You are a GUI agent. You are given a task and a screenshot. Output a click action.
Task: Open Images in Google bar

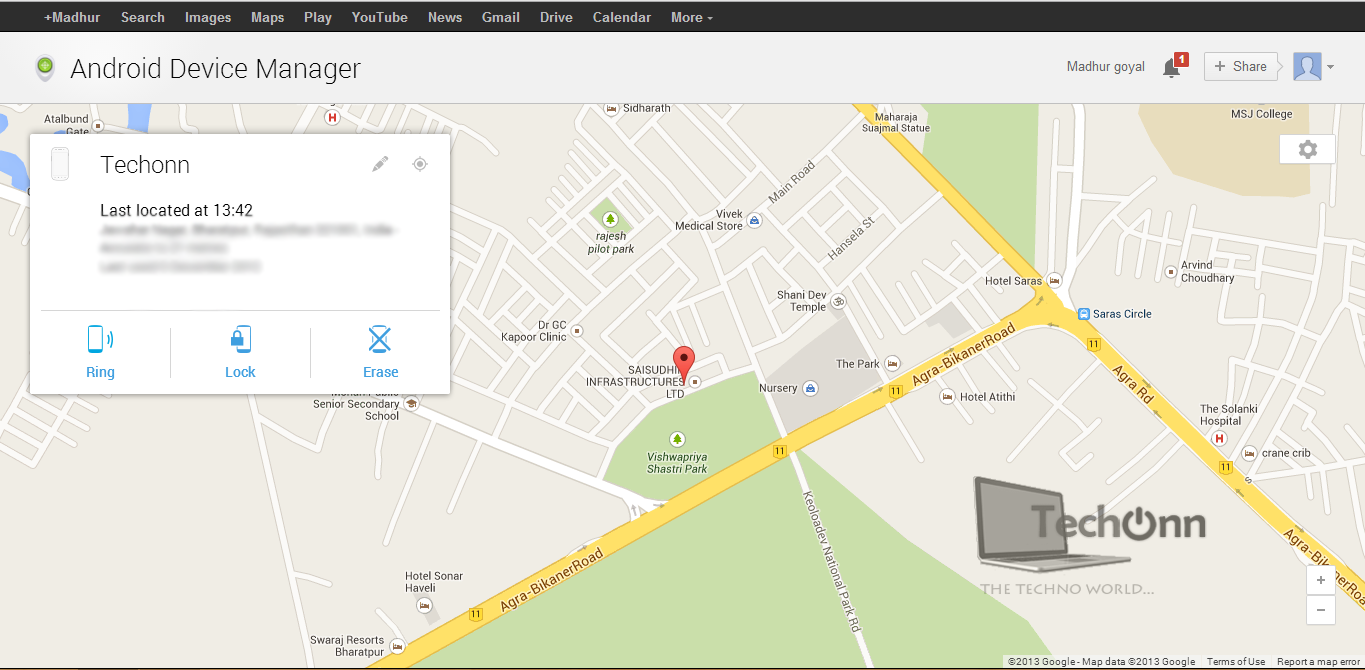[x=208, y=17]
